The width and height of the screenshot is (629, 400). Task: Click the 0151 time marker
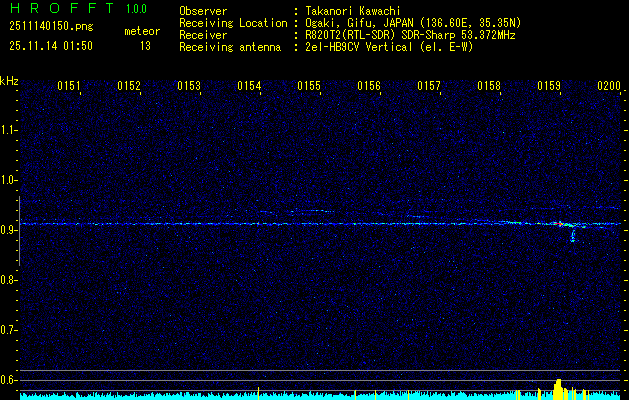pos(69,86)
